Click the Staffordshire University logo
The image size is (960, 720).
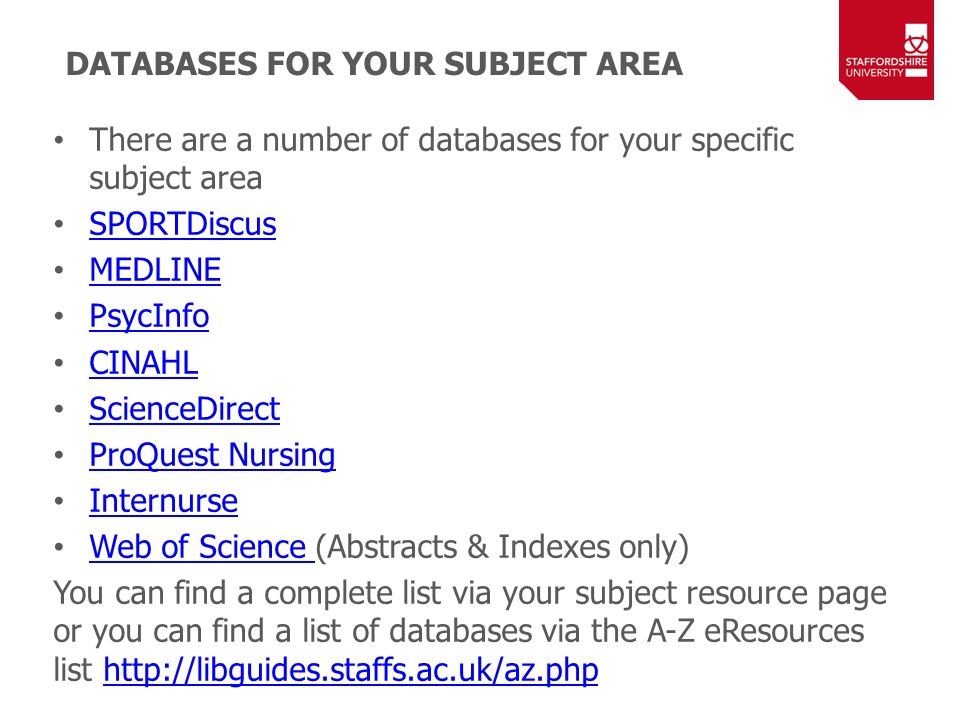[x=886, y=50]
